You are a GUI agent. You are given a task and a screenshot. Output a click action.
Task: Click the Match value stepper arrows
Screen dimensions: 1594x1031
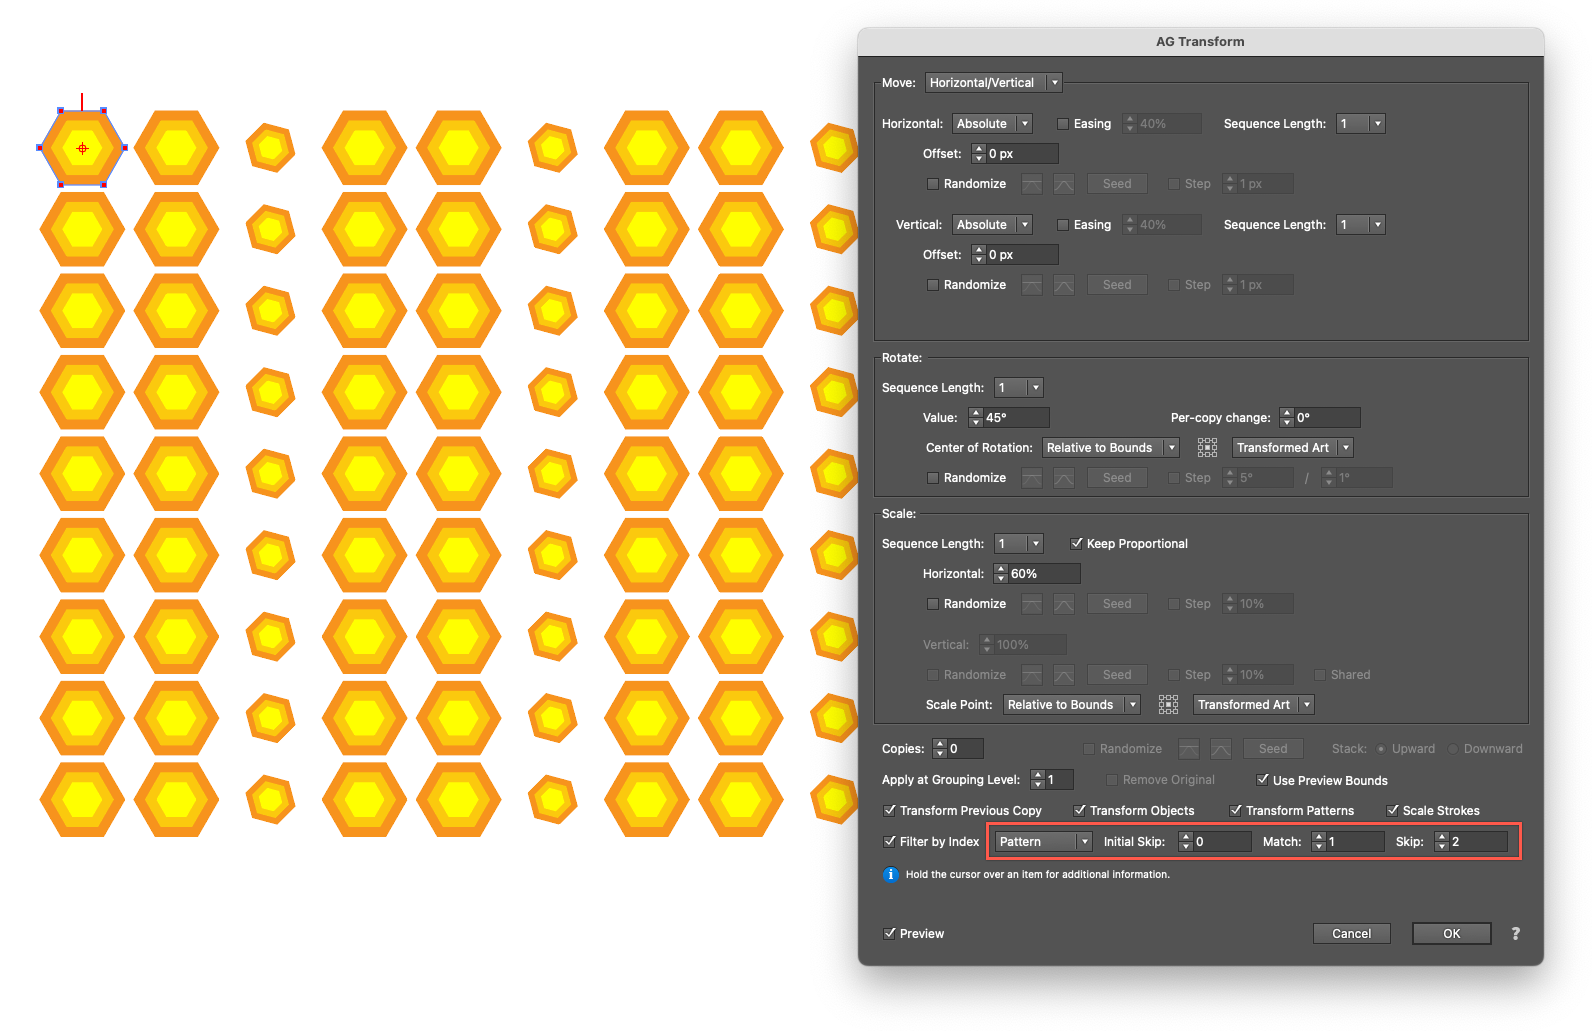[x=1318, y=842]
